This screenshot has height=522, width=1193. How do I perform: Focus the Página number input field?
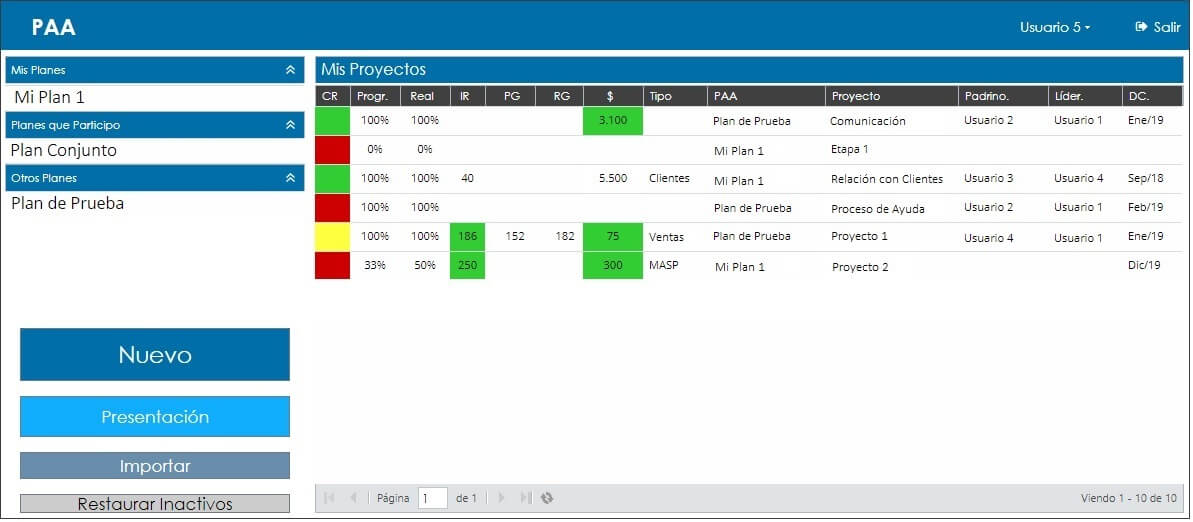tap(433, 498)
